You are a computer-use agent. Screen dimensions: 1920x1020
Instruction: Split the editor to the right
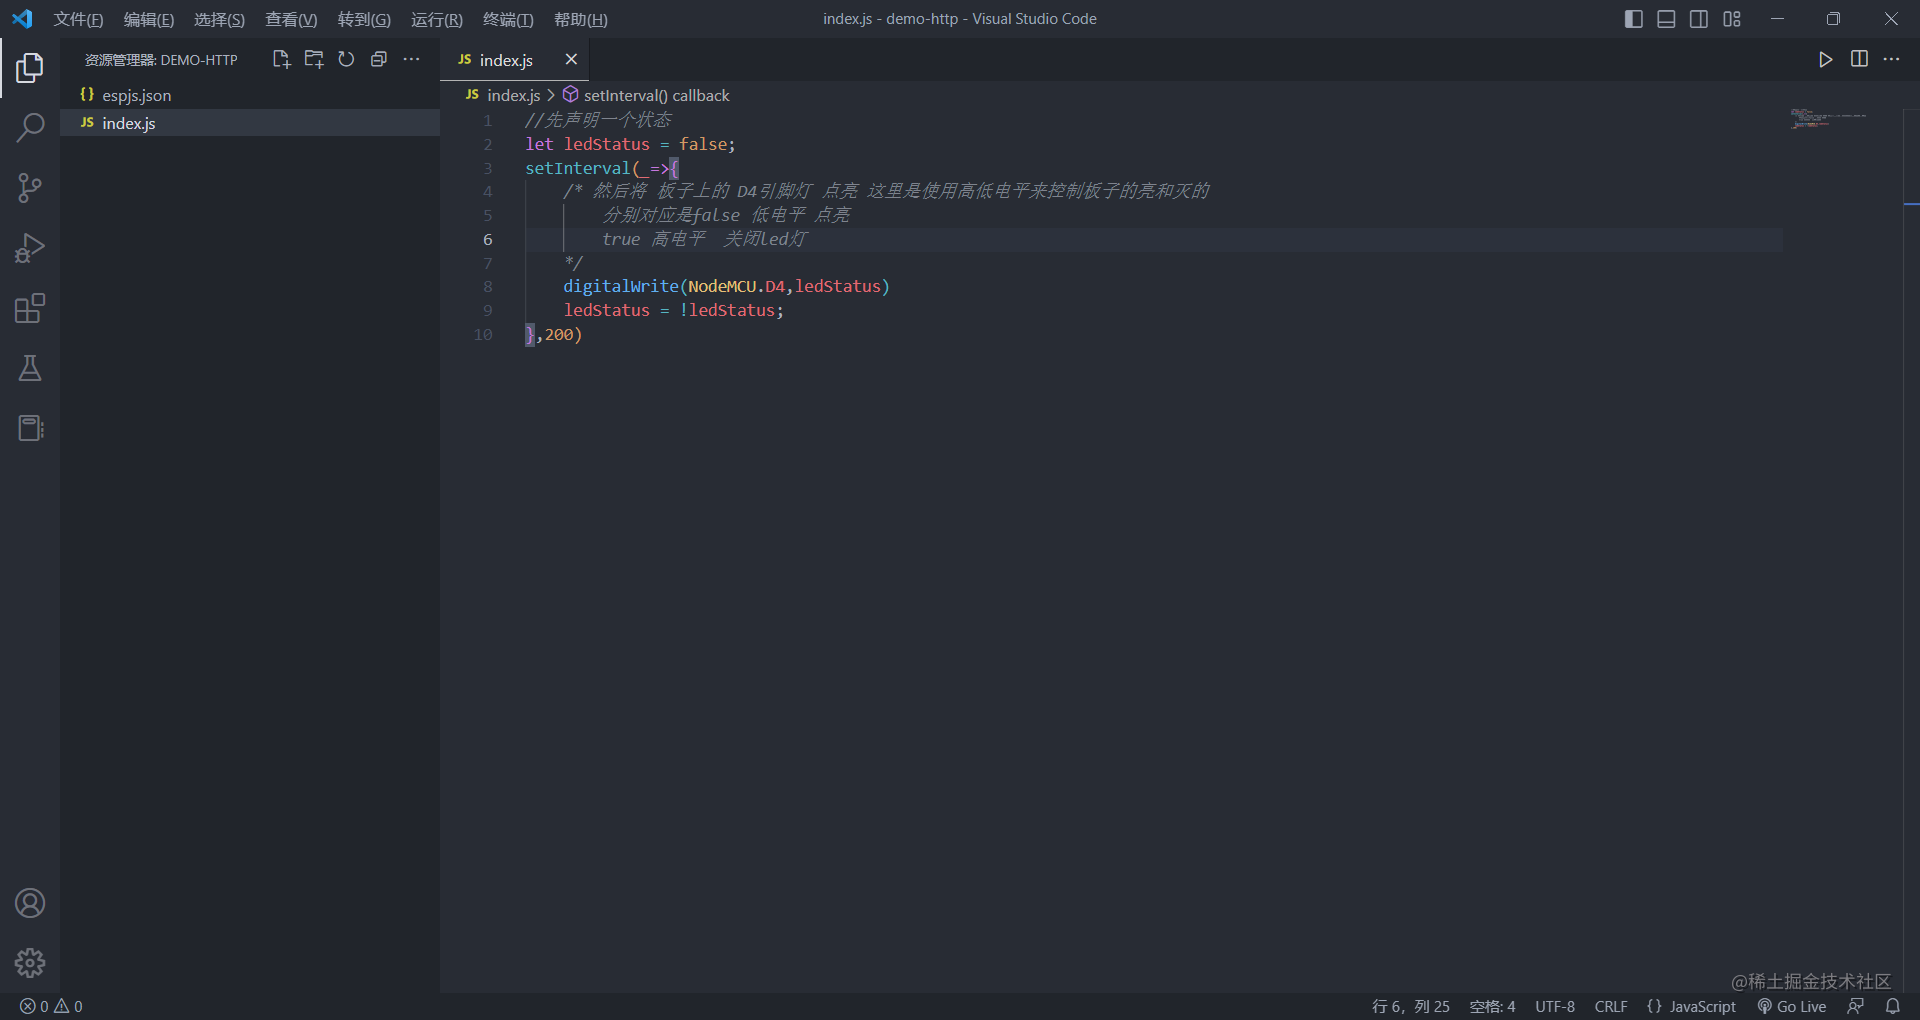click(x=1859, y=59)
